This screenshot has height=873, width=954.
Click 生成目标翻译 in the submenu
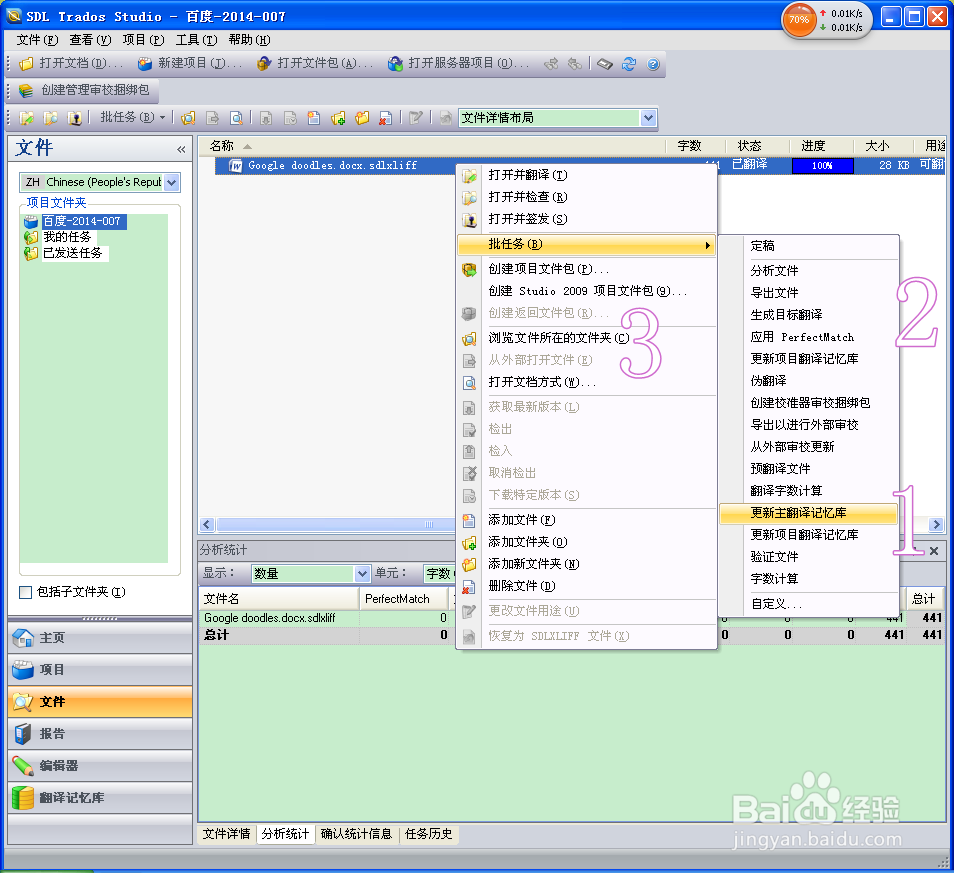point(808,315)
